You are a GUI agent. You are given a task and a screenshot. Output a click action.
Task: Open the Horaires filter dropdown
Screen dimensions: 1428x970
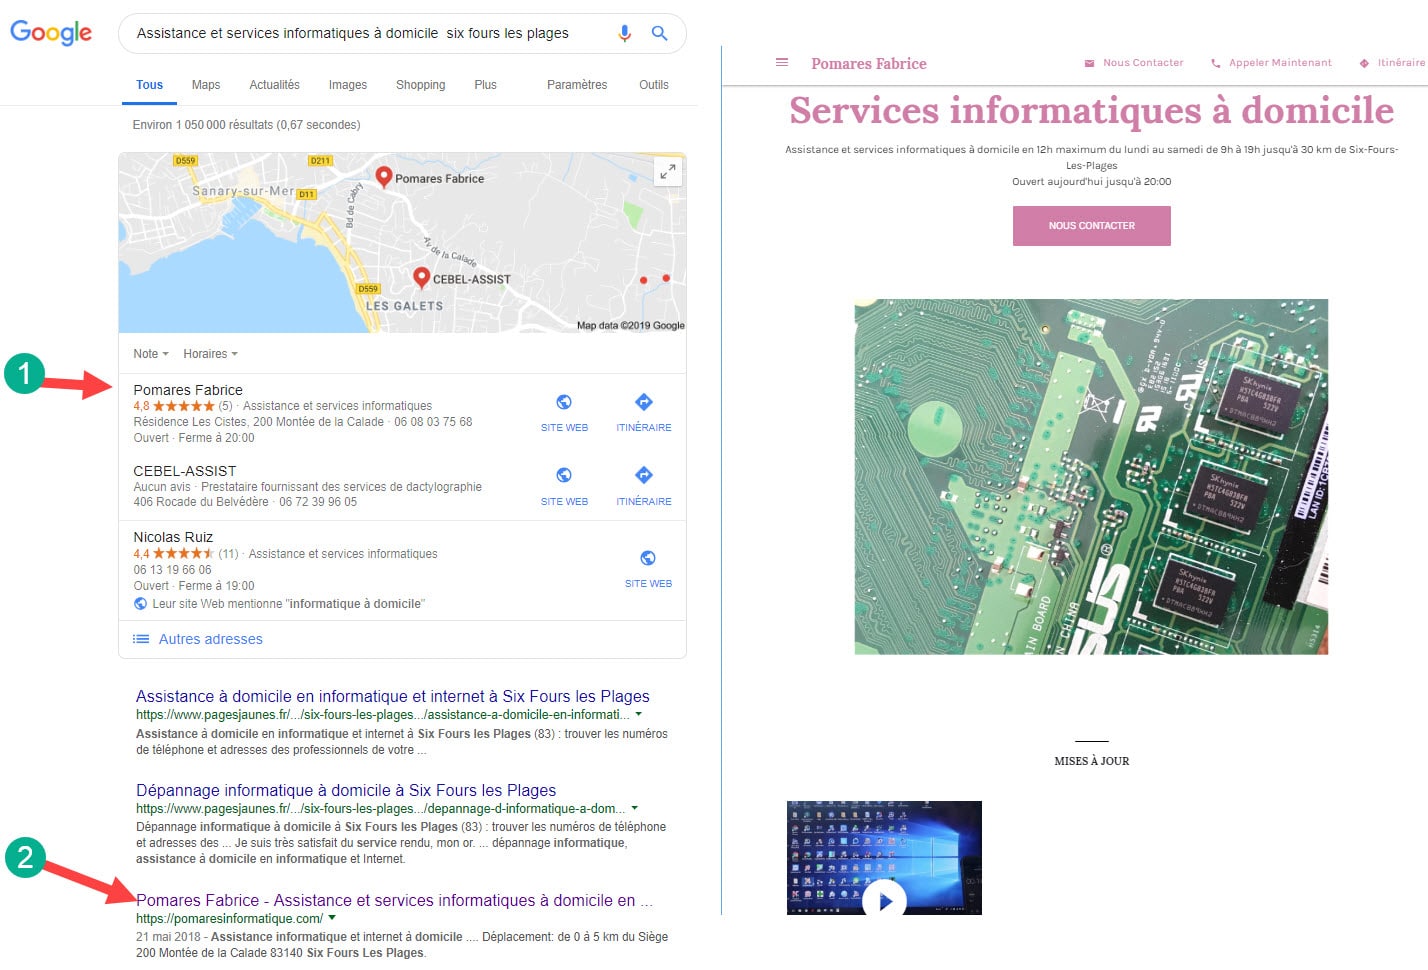pos(210,353)
